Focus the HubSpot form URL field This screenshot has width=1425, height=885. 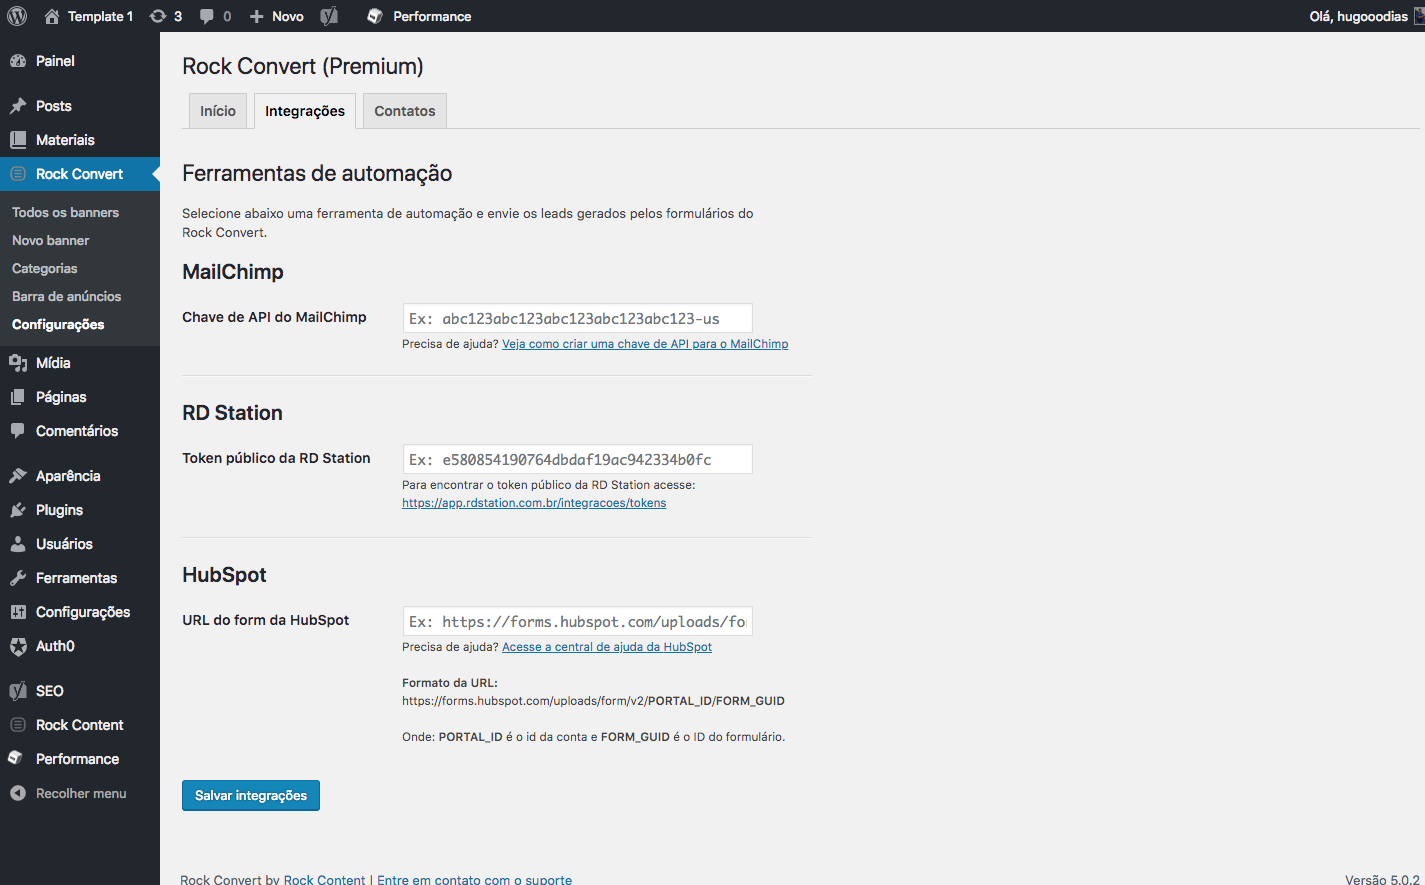(577, 621)
